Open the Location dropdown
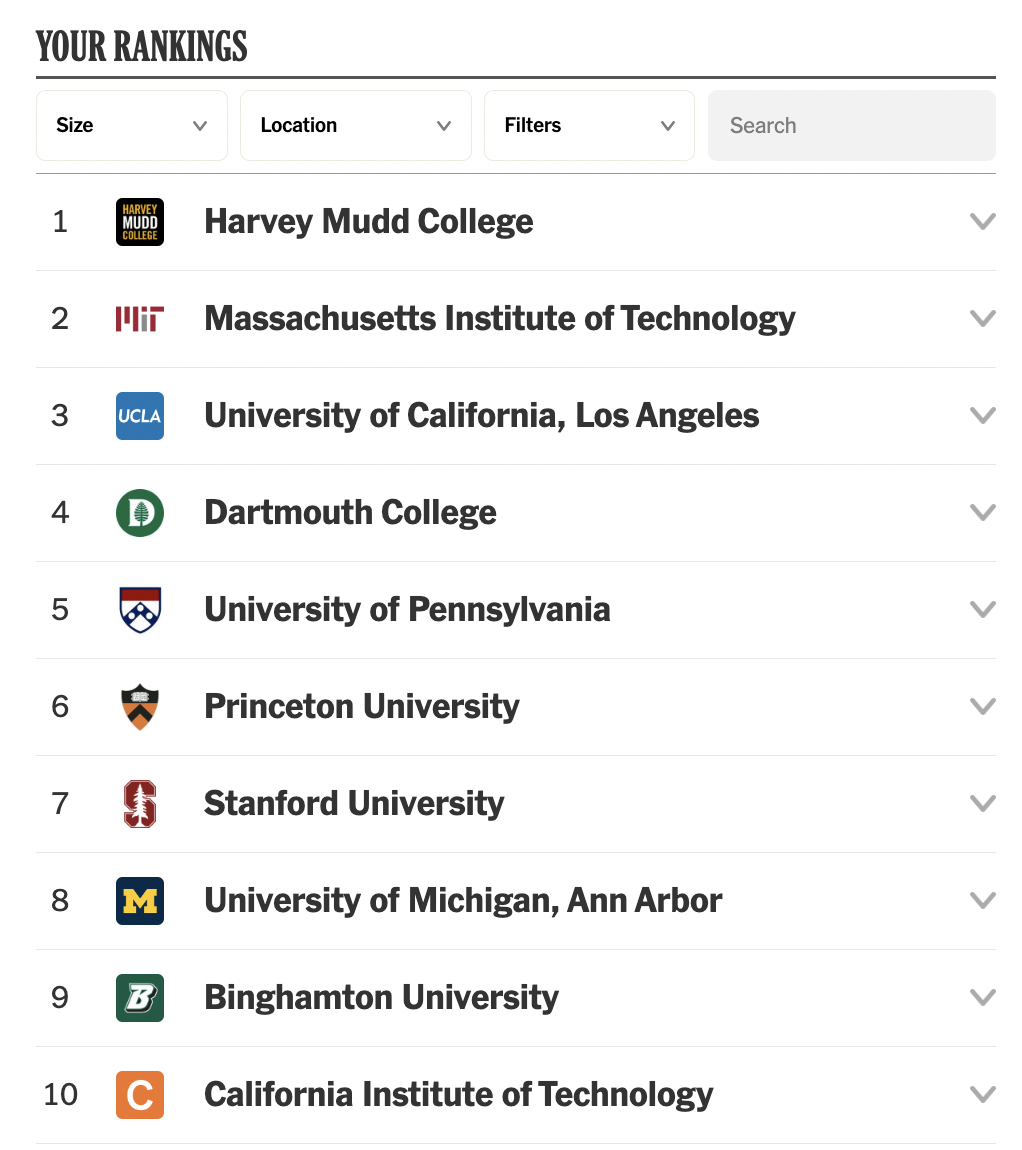 tap(355, 126)
